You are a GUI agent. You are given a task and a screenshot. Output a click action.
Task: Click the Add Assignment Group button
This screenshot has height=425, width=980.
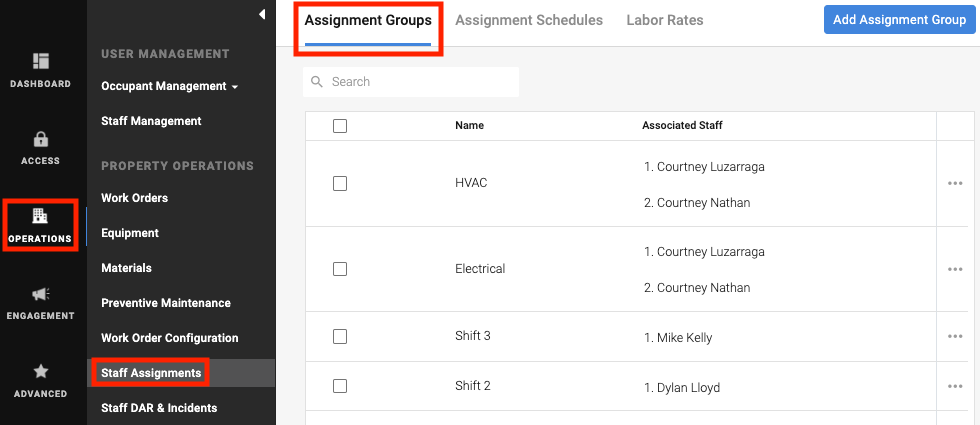pos(899,20)
